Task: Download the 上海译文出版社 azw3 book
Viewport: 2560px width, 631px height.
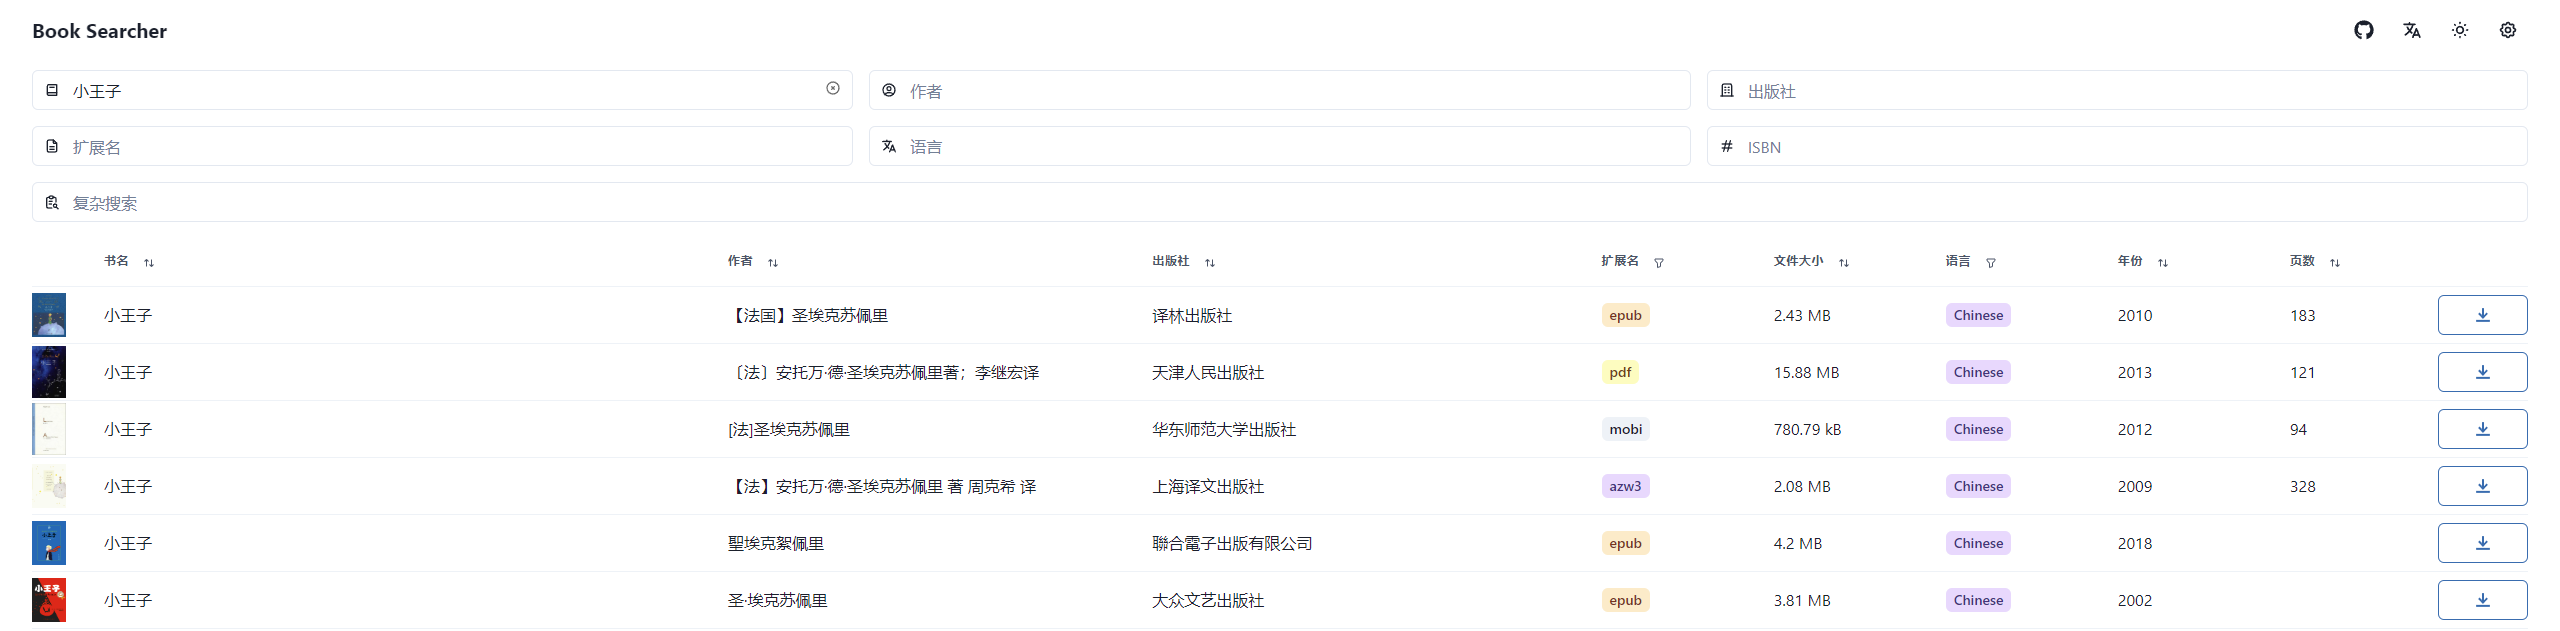Action: tap(2482, 486)
